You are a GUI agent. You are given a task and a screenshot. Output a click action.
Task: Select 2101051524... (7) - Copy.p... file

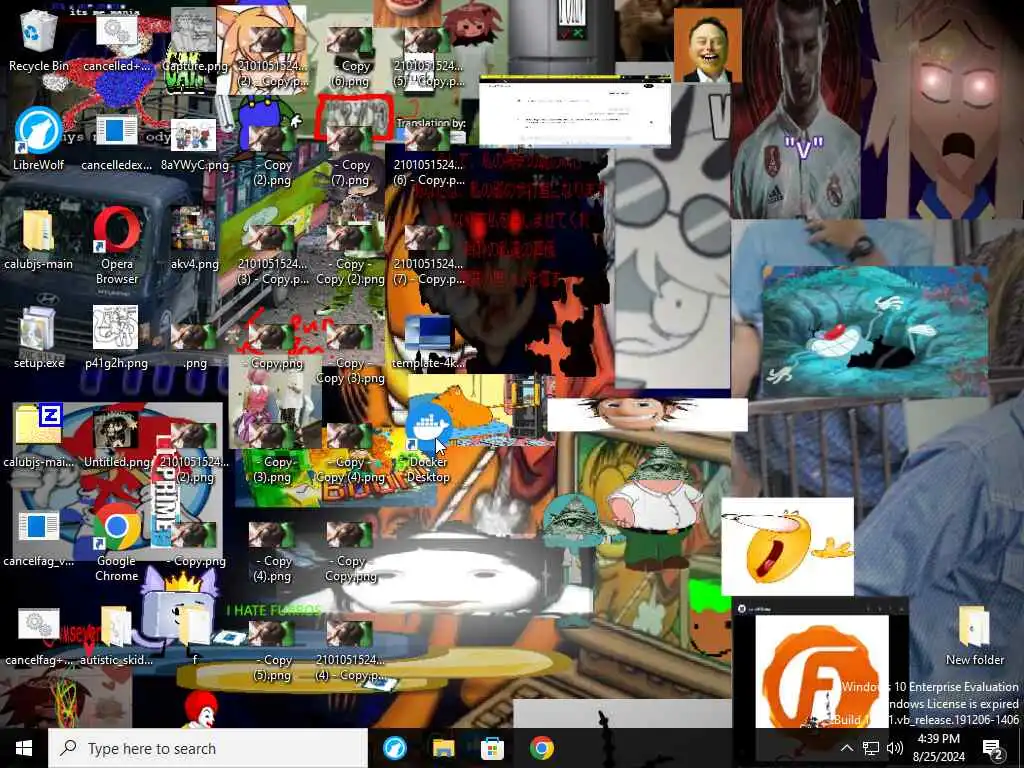[428, 256]
